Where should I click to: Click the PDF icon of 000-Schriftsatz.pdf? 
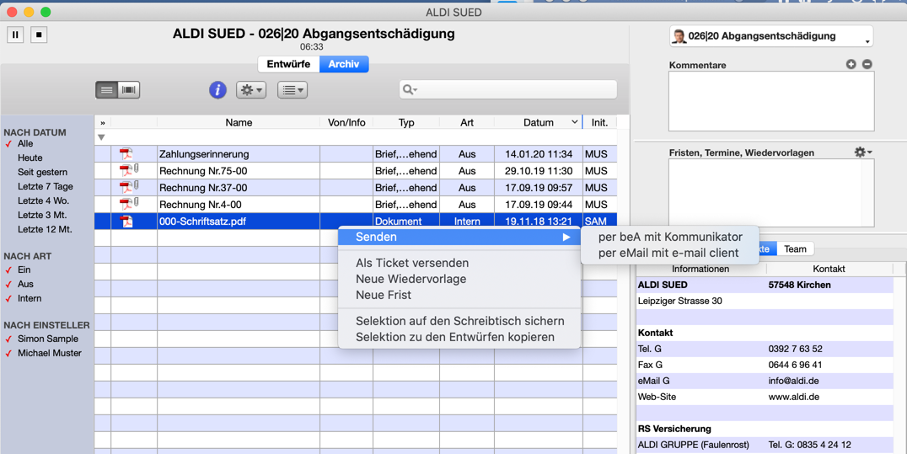tap(126, 221)
